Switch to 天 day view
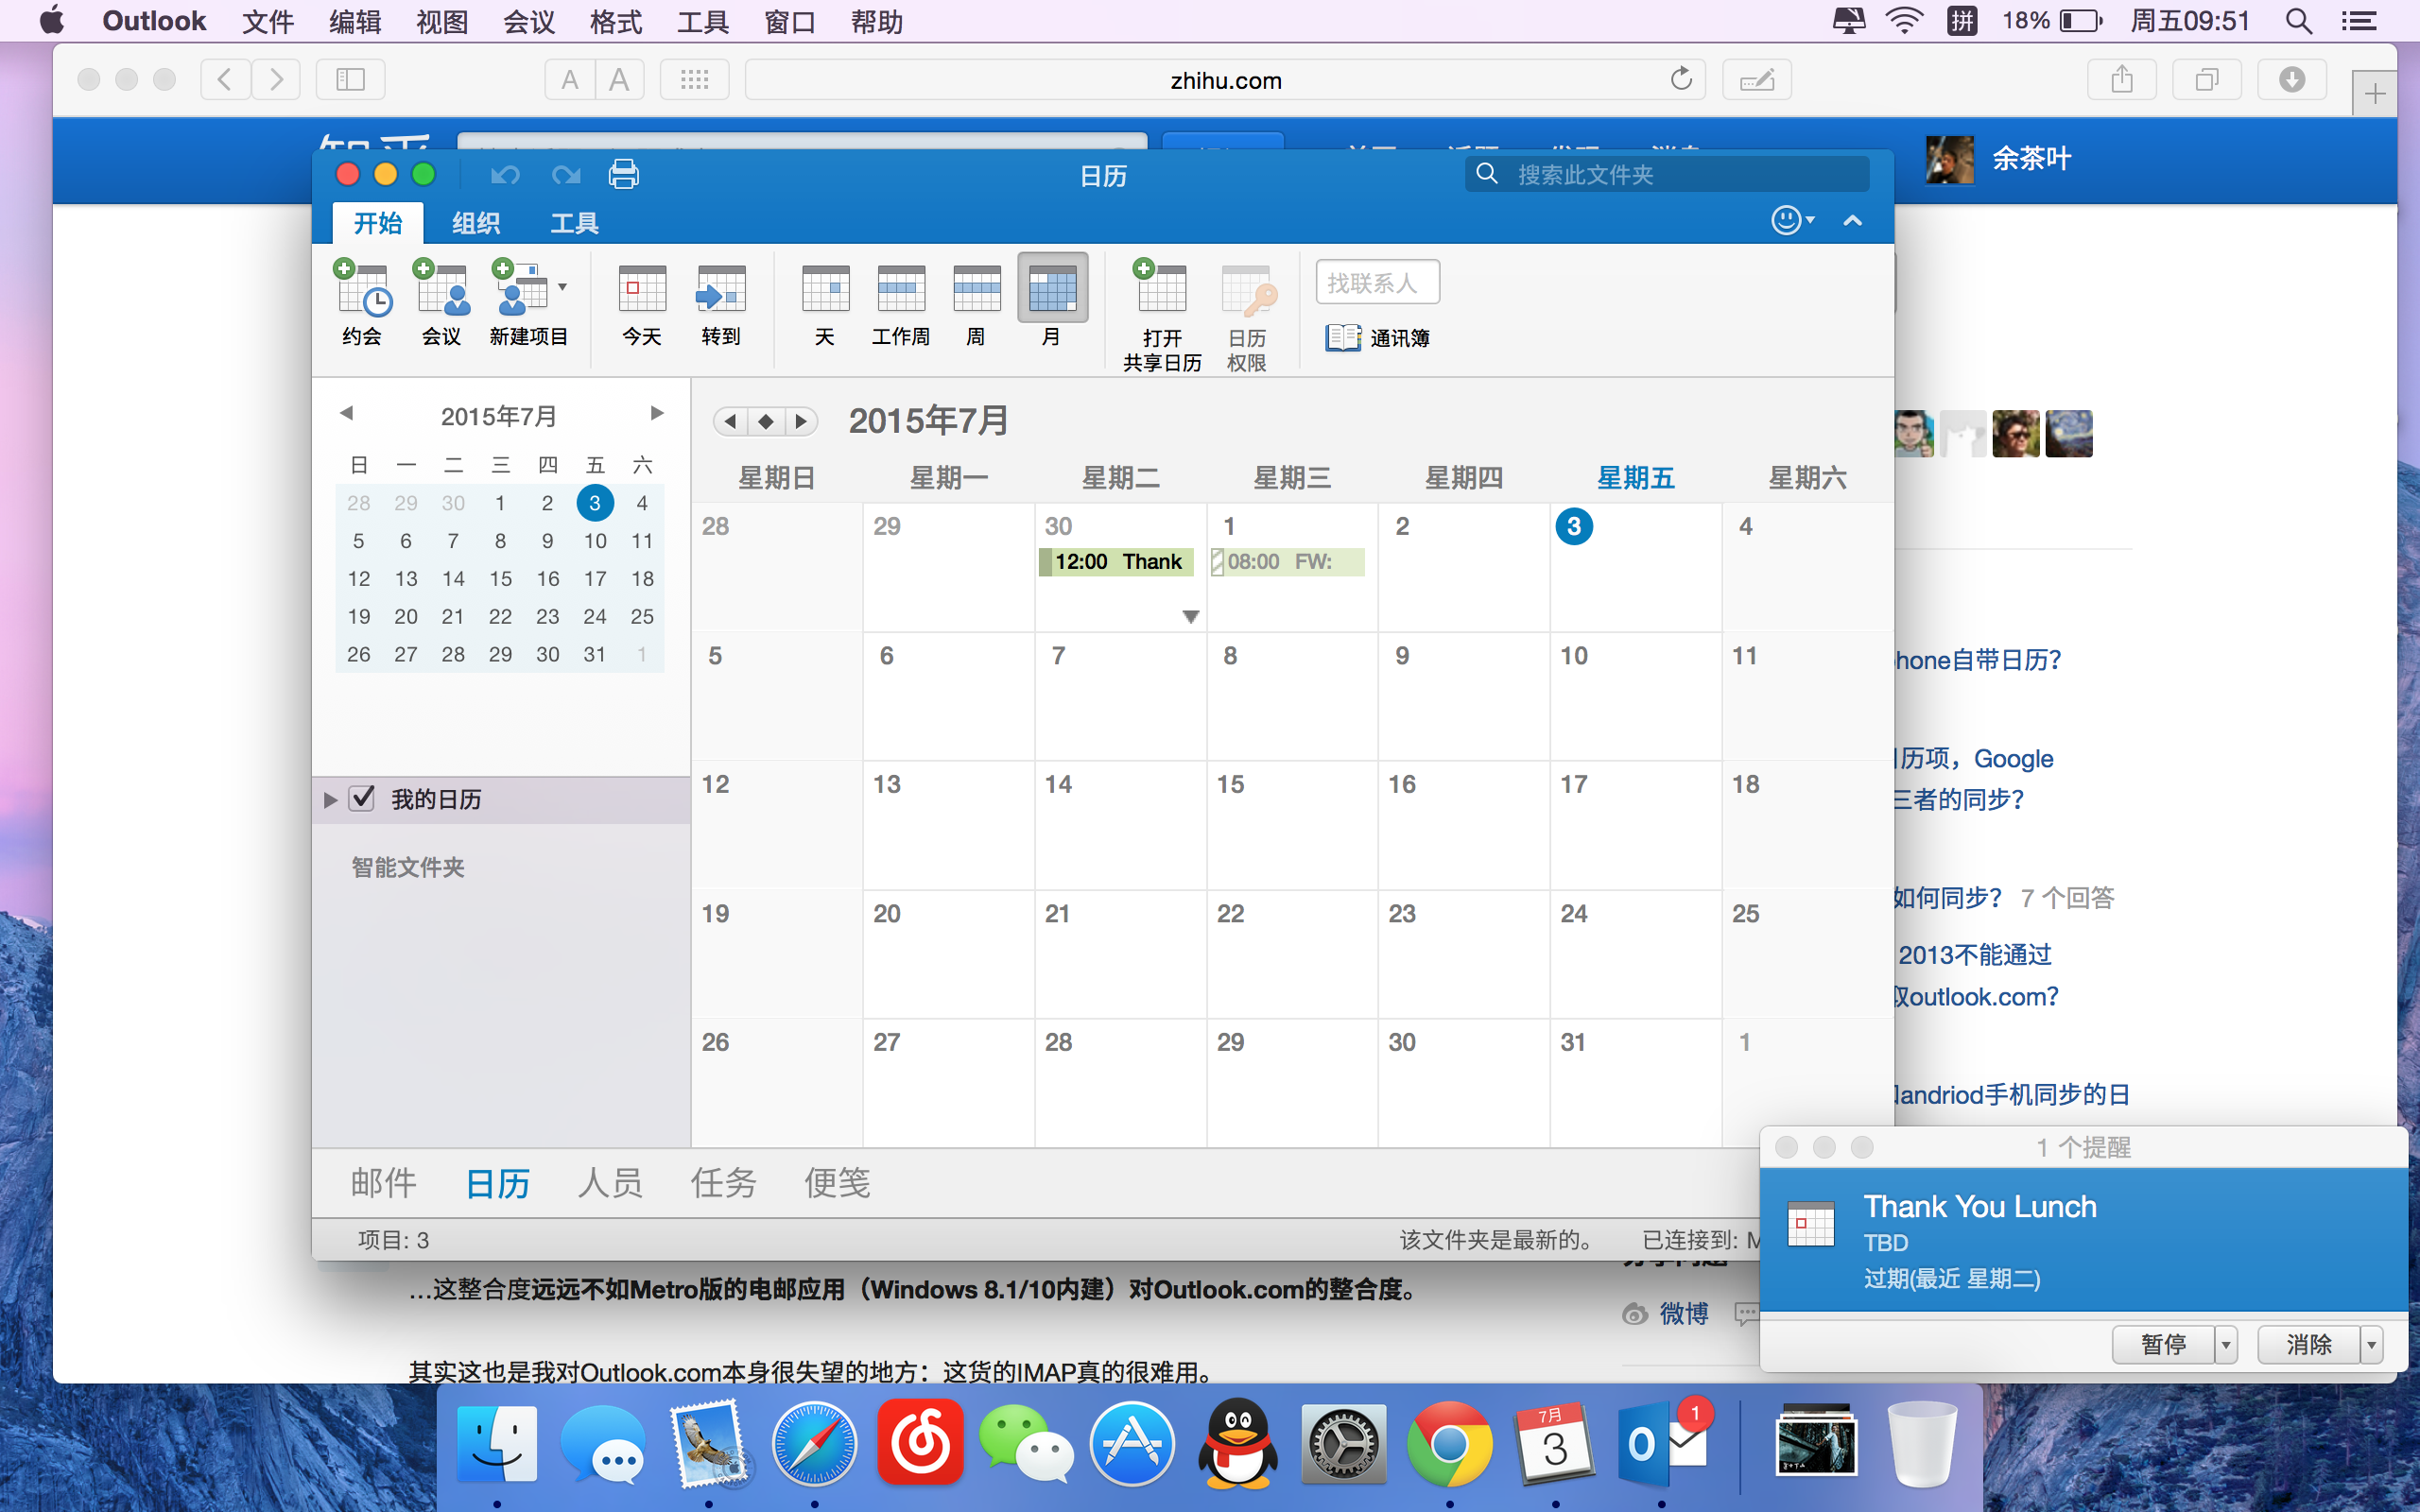Viewport: 2420px width, 1512px height. tap(825, 304)
